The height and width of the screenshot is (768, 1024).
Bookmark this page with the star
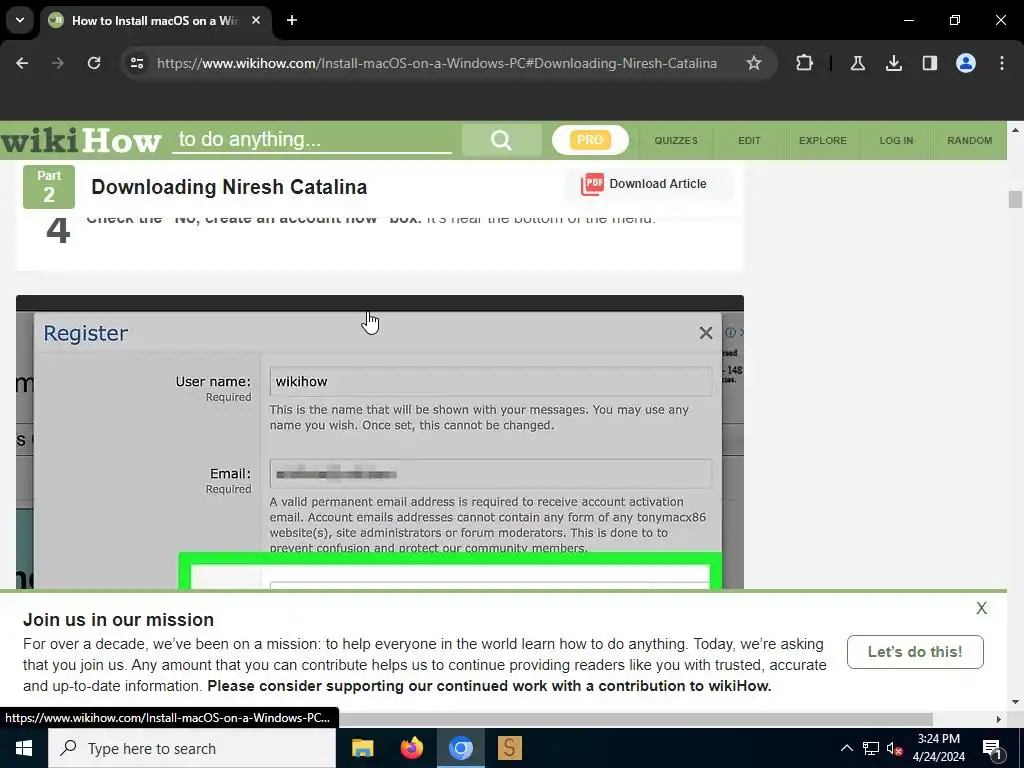pyautogui.click(x=754, y=63)
